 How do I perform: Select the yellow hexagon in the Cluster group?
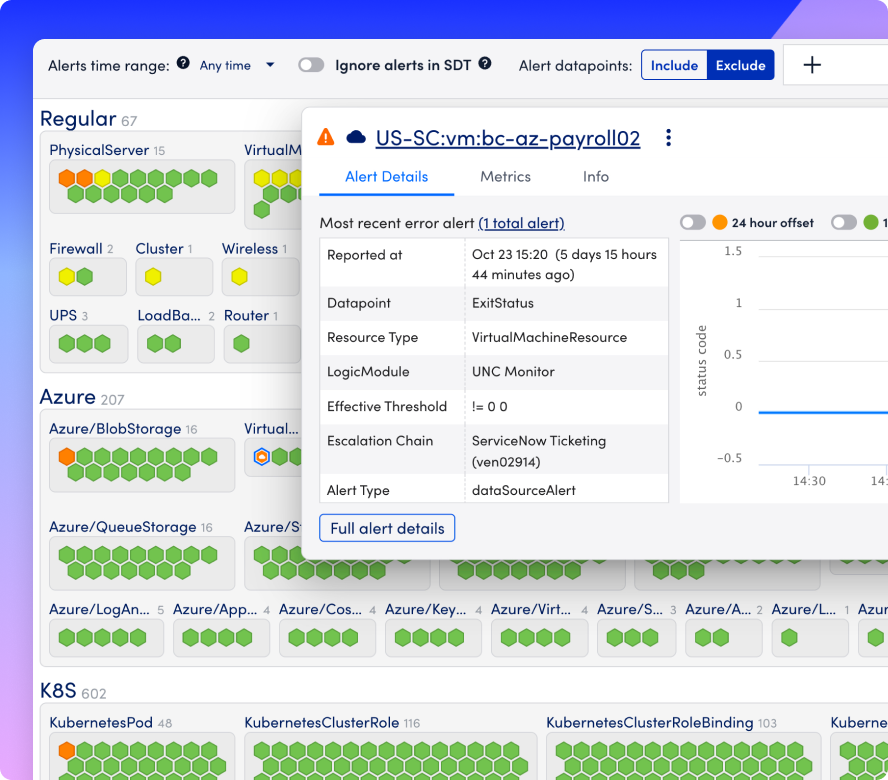(153, 277)
